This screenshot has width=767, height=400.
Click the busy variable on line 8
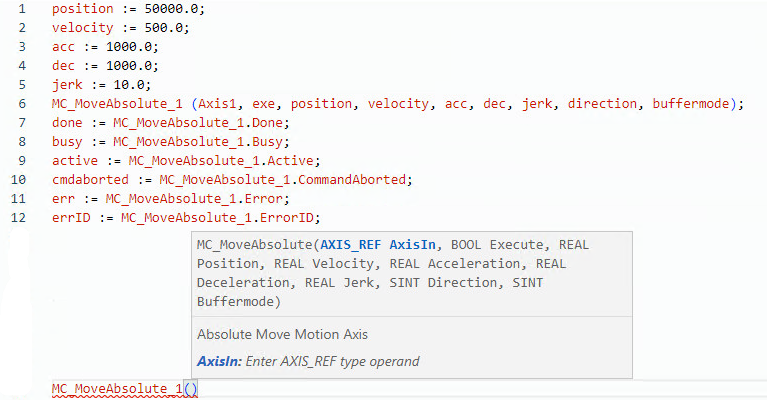pos(67,142)
